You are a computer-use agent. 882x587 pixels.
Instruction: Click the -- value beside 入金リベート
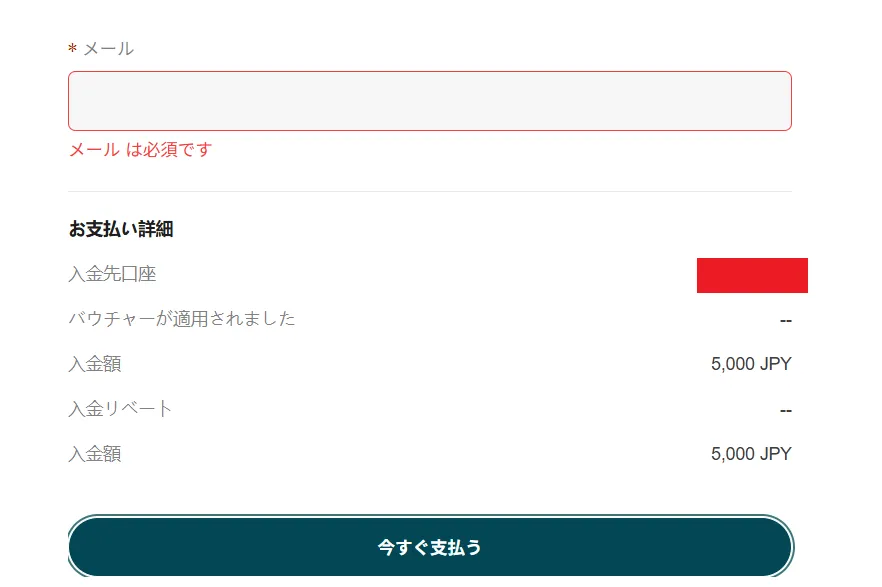(x=786, y=409)
